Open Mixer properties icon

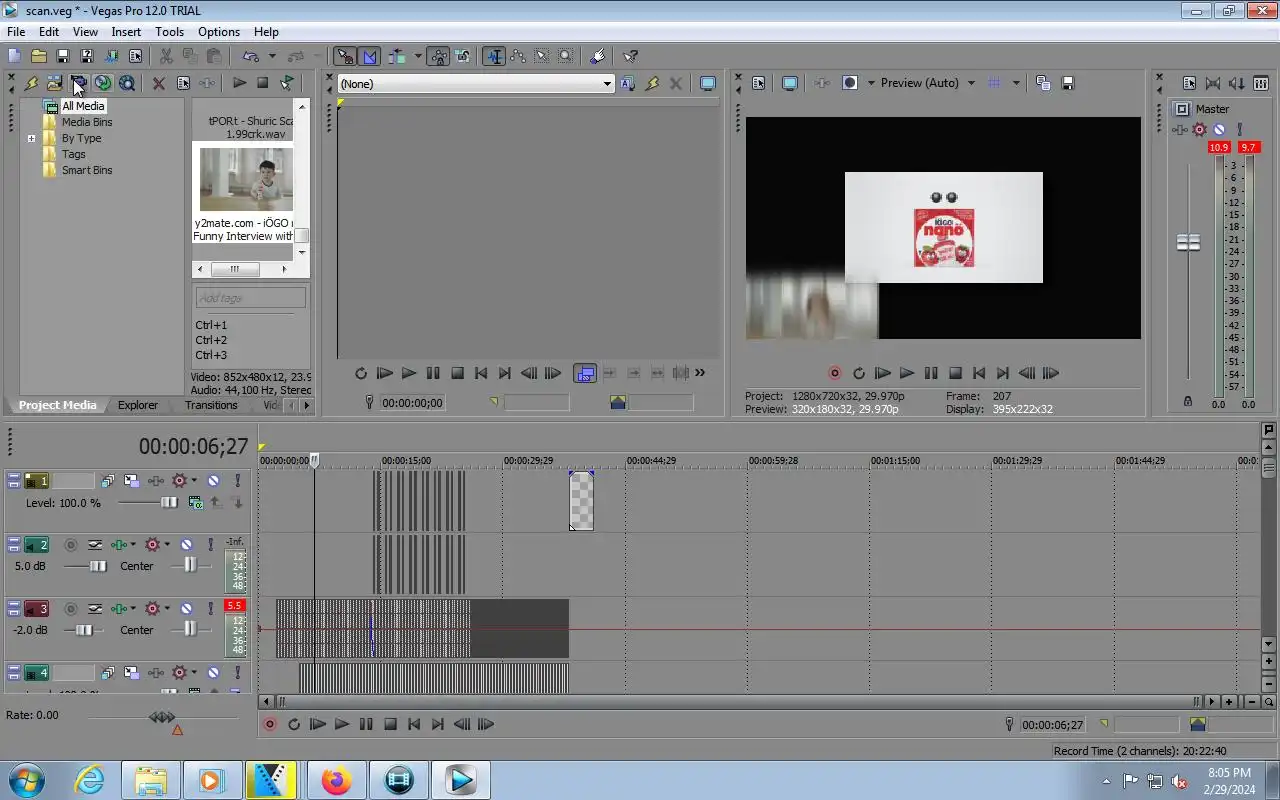[x=1189, y=83]
